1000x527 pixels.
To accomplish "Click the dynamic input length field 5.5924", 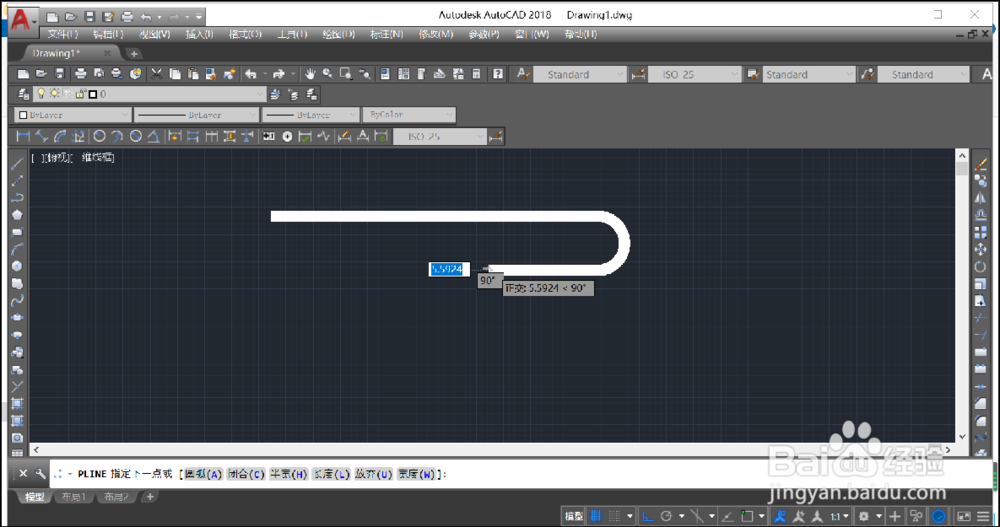I will click(449, 269).
